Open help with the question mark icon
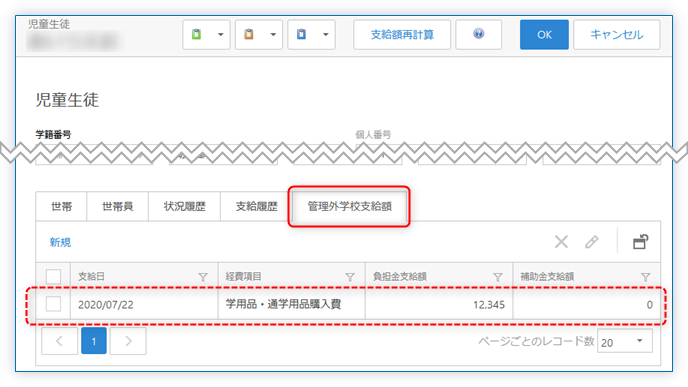 tap(479, 34)
